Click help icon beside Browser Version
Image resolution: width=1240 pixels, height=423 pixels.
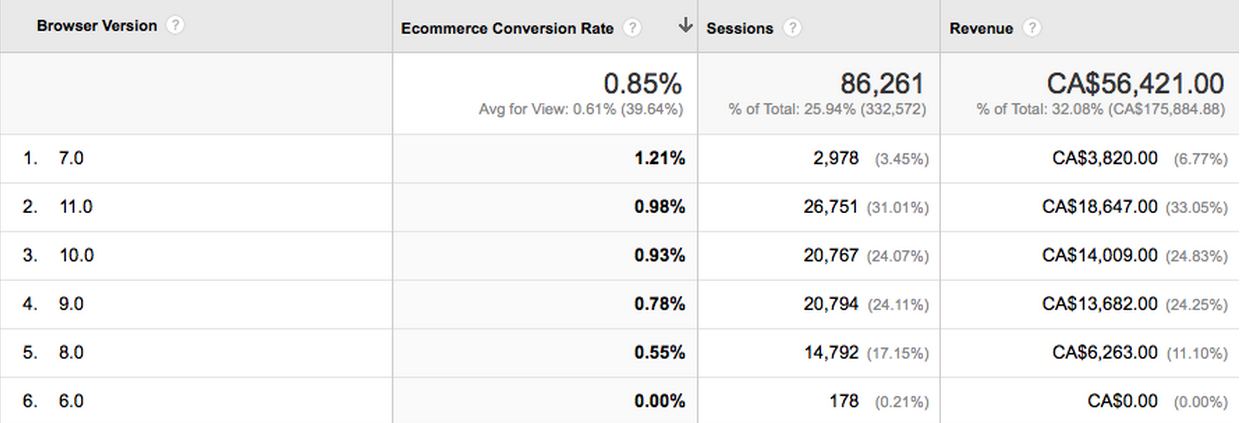[x=176, y=26]
